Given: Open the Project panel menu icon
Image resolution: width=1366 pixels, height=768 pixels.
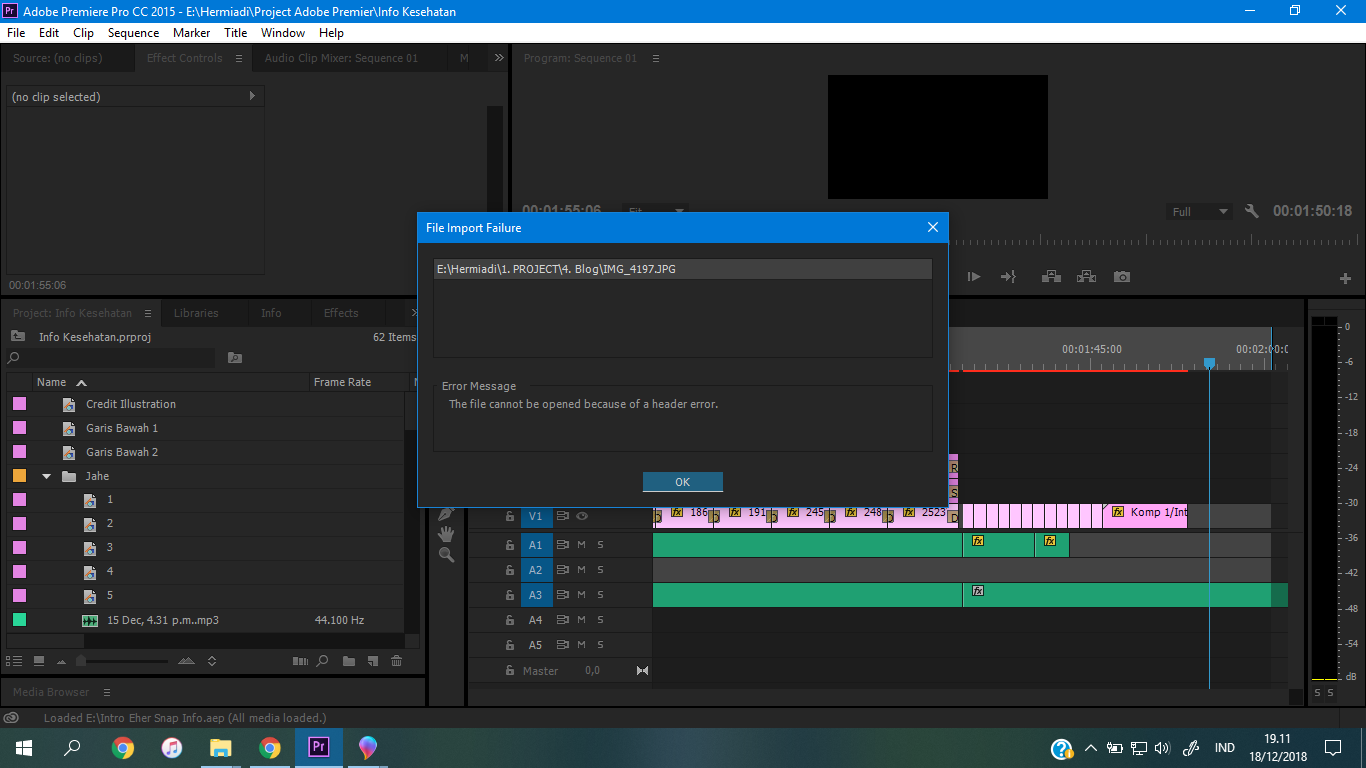Looking at the screenshot, I should click(x=148, y=313).
